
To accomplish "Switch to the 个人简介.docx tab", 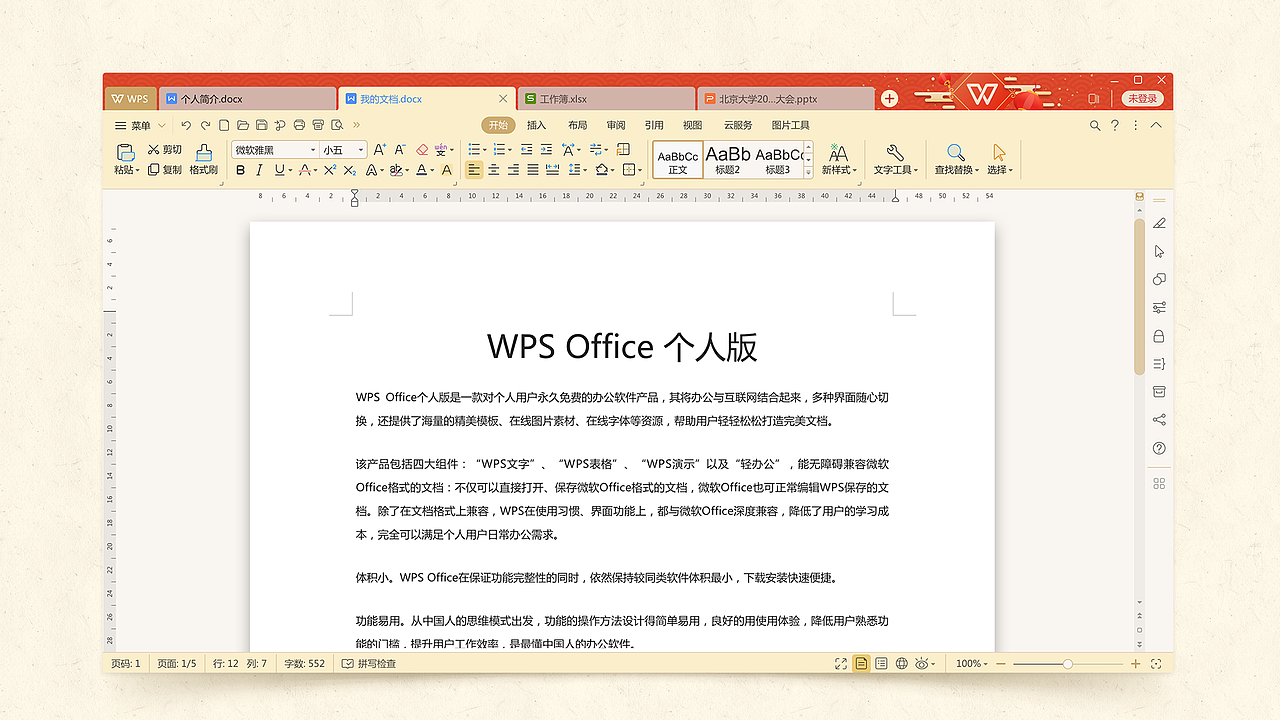I will pos(247,99).
